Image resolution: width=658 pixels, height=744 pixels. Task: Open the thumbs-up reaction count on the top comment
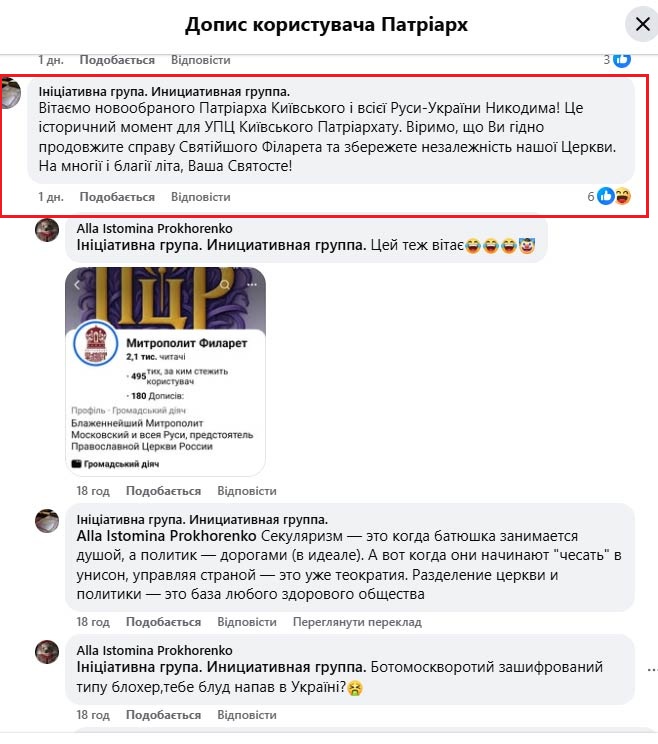[x=617, y=60]
